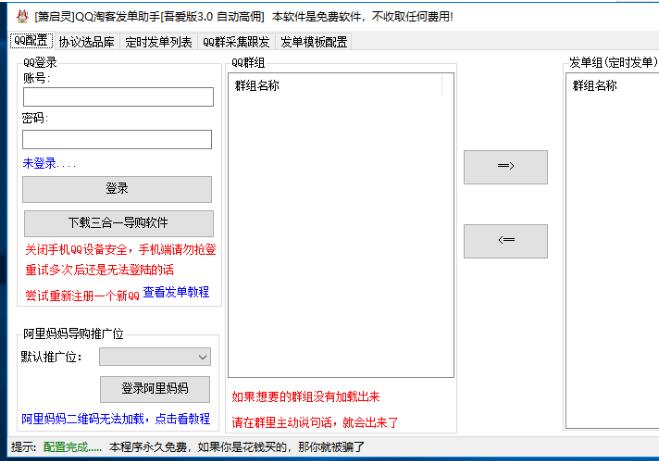Open the 阿里妈妈二维码无法加载 tutorial link
The height and width of the screenshot is (461, 659).
pyautogui.click(x=116, y=419)
